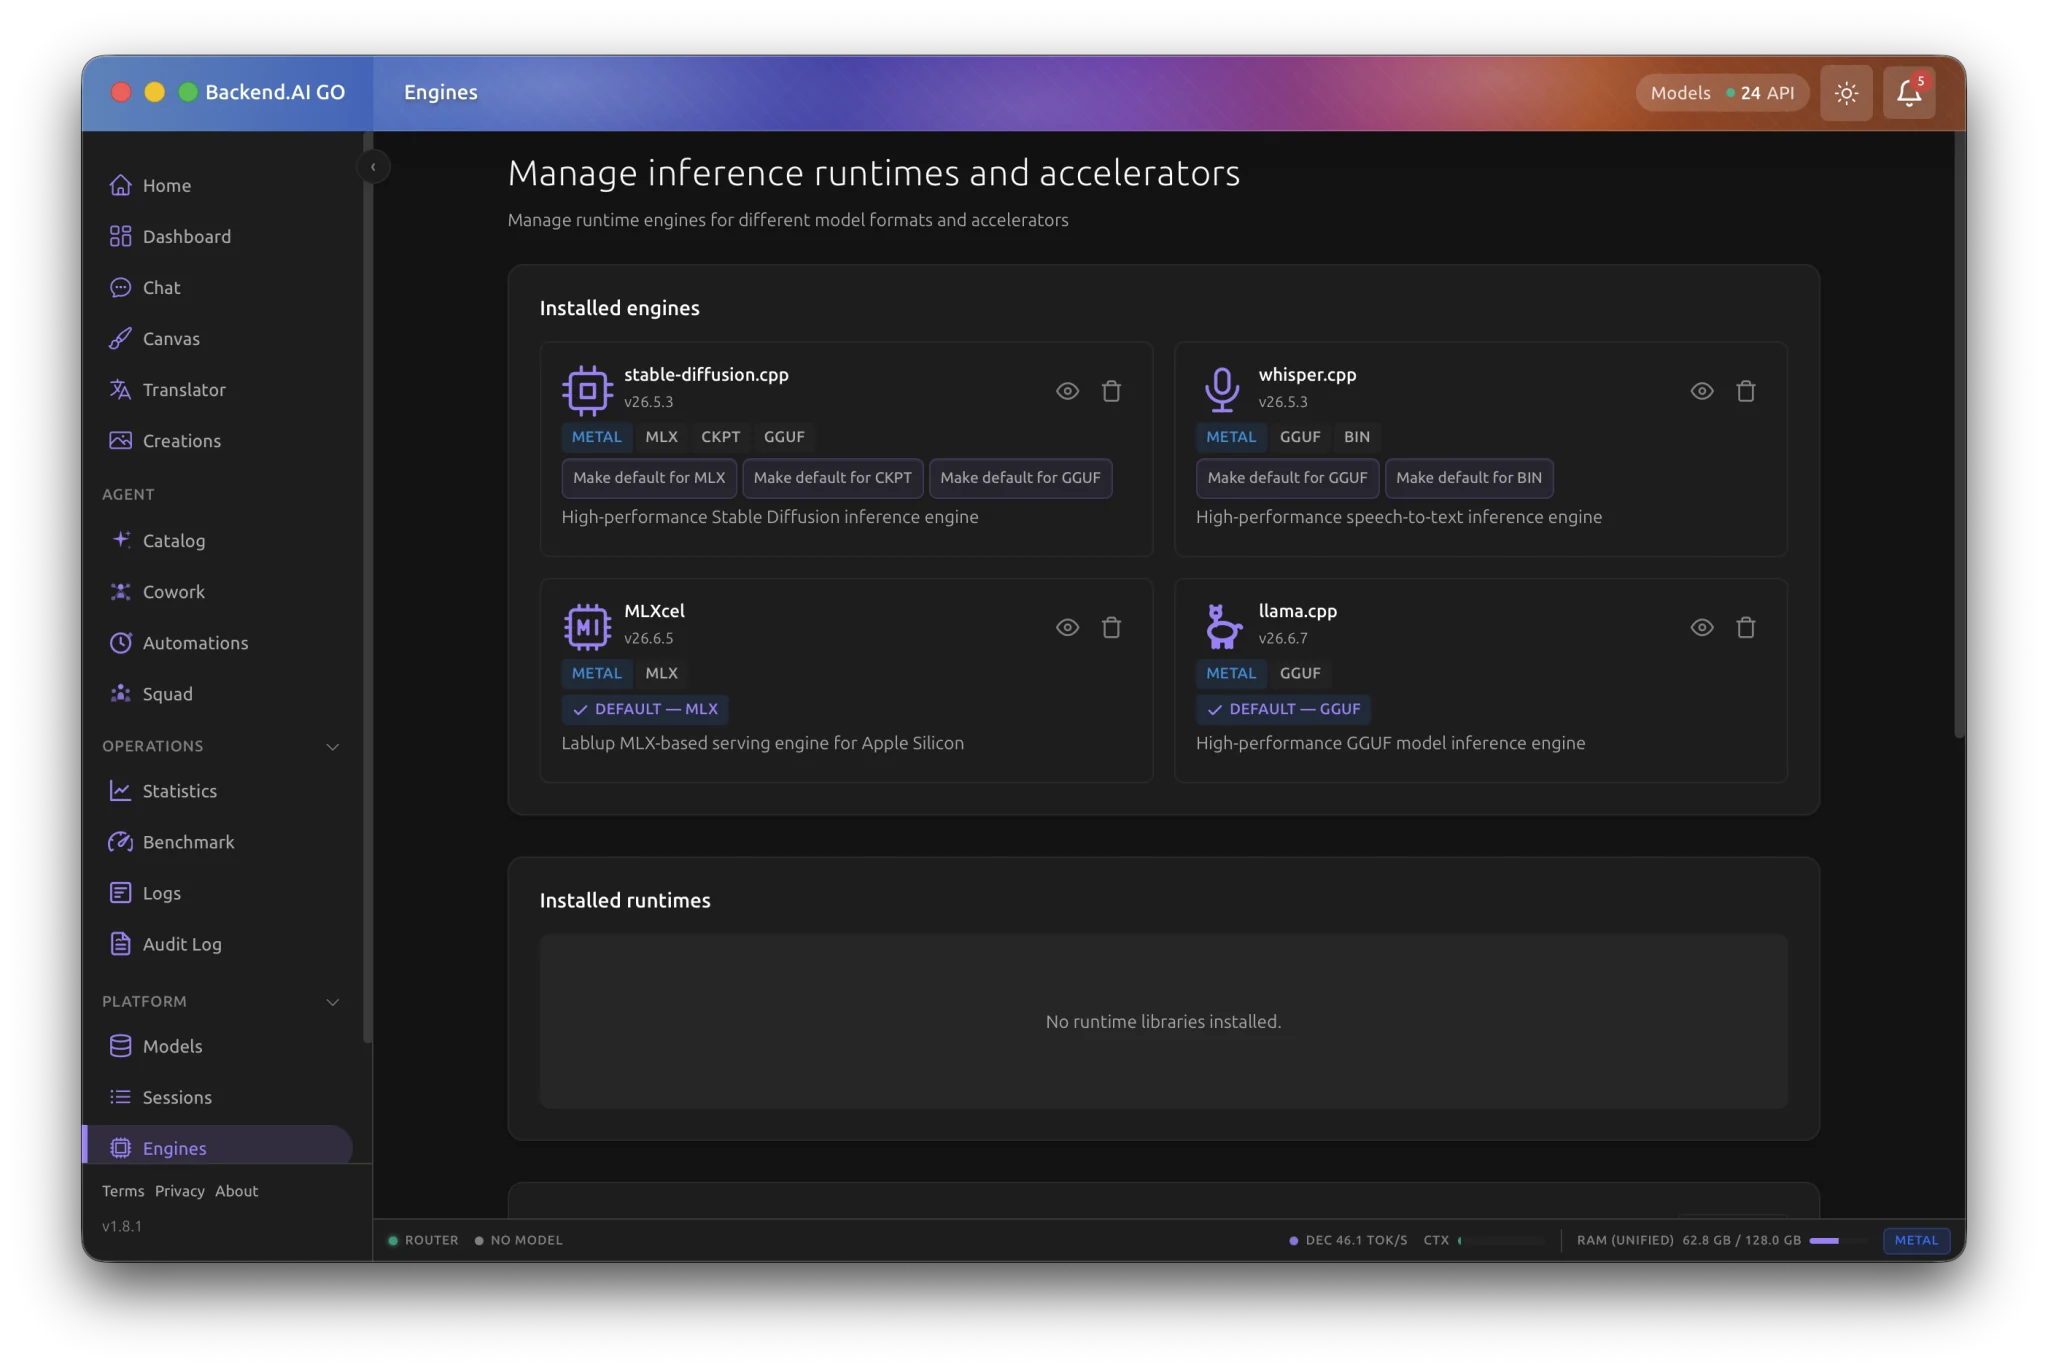Screen dimensions: 2048x1370
Task: Open the Terms link
Action: [x=123, y=1191]
